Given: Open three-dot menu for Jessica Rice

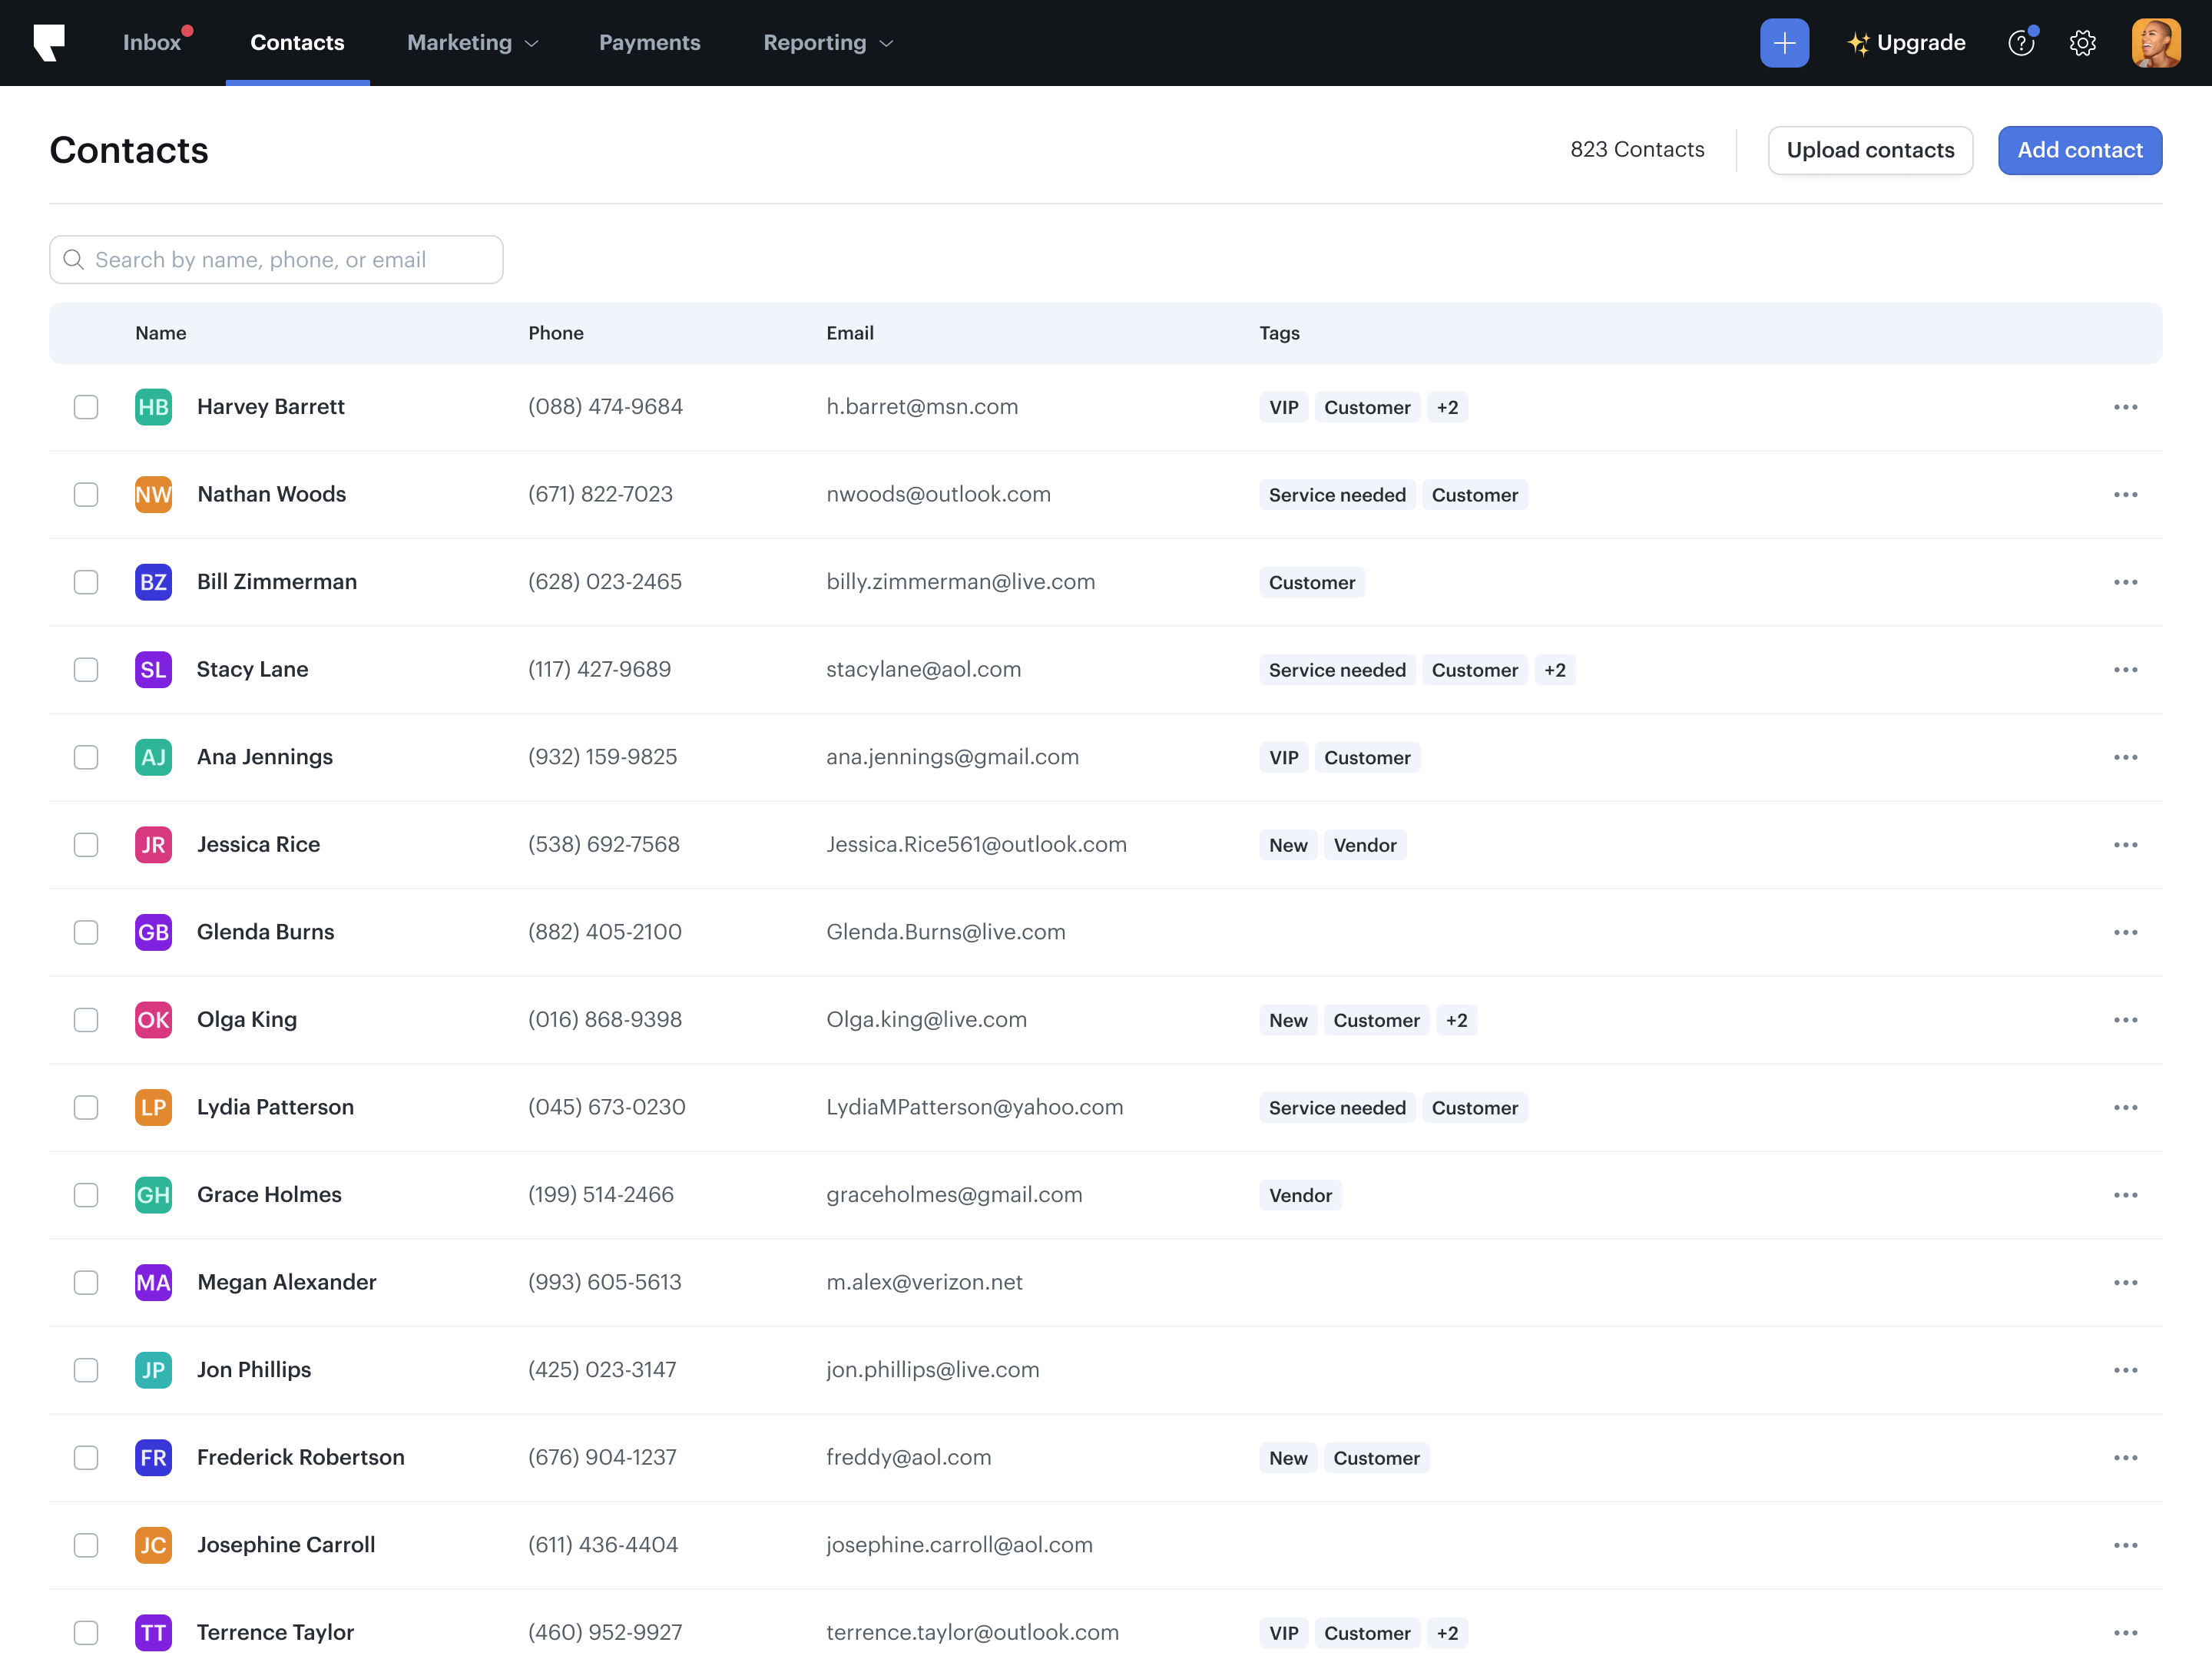Looking at the screenshot, I should coord(2125,845).
